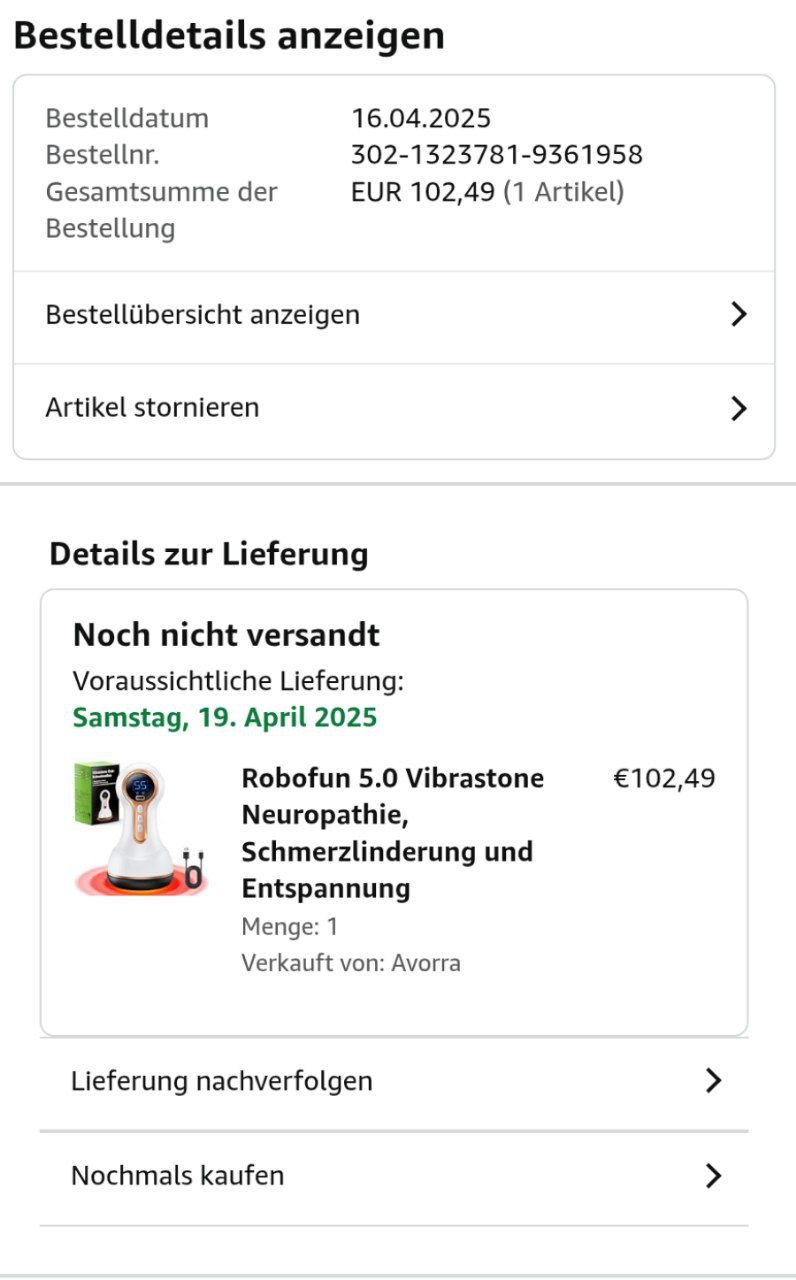
Task: Click chevron arrow beside Lieferung nachverfolgen
Action: click(x=713, y=1081)
